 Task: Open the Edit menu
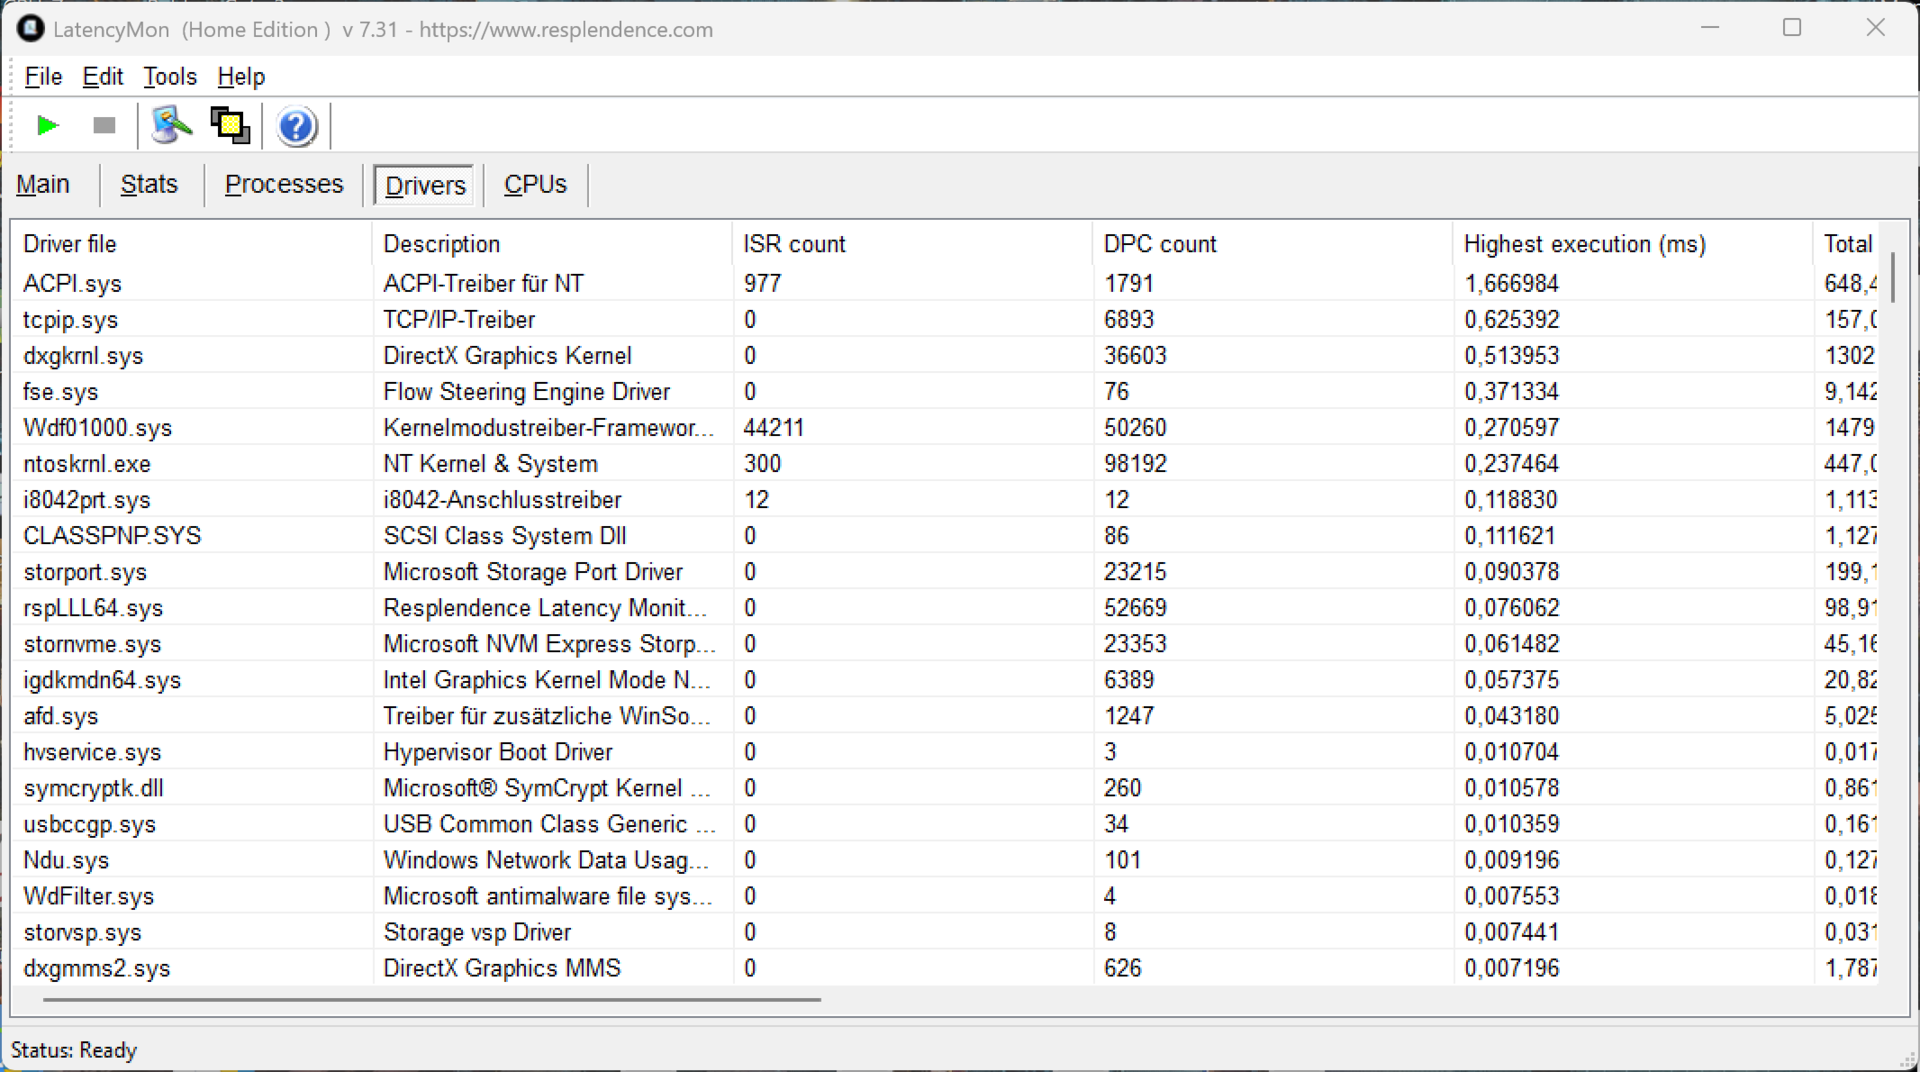point(102,76)
